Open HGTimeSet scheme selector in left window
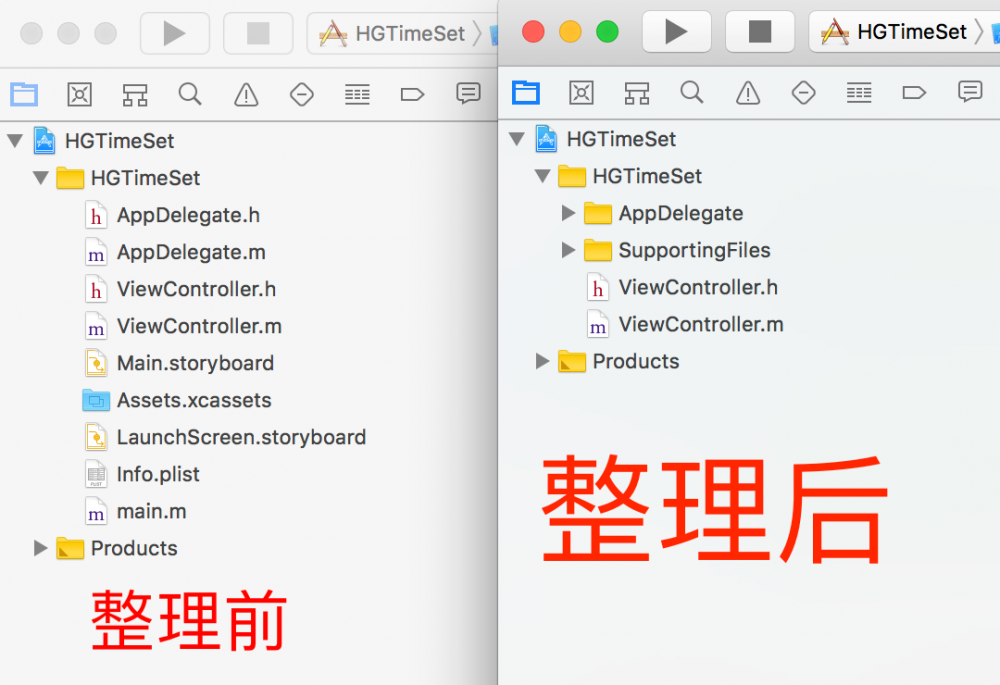The width and height of the screenshot is (1000, 685). point(403,33)
